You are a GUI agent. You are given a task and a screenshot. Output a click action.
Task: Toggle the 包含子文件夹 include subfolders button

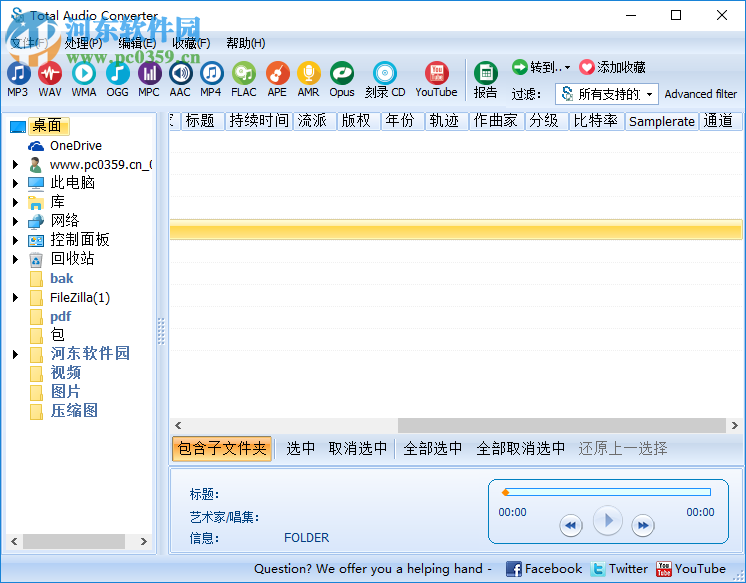[222, 448]
